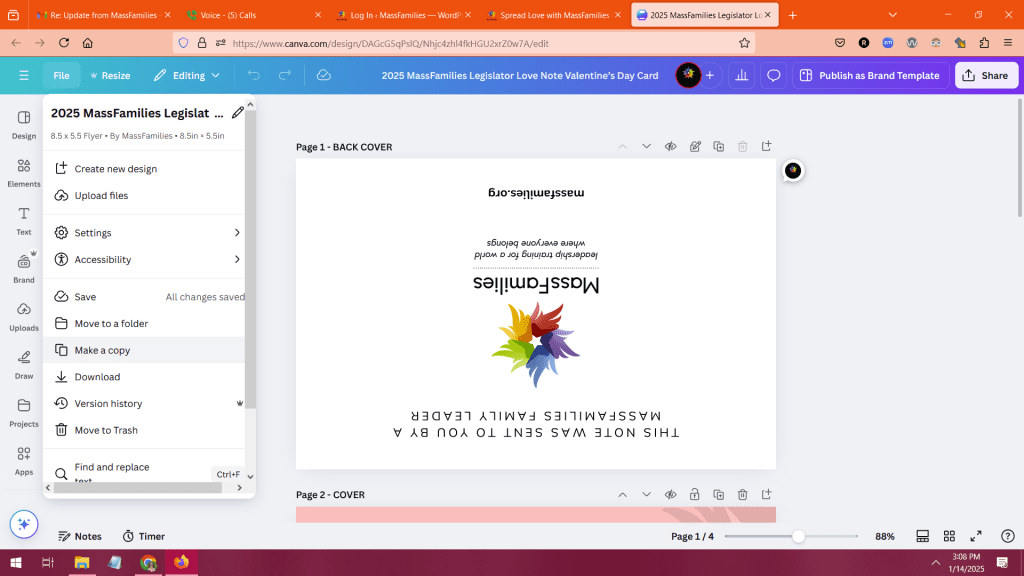Click the Share button
Viewport: 1024px width, 576px height.
(985, 75)
